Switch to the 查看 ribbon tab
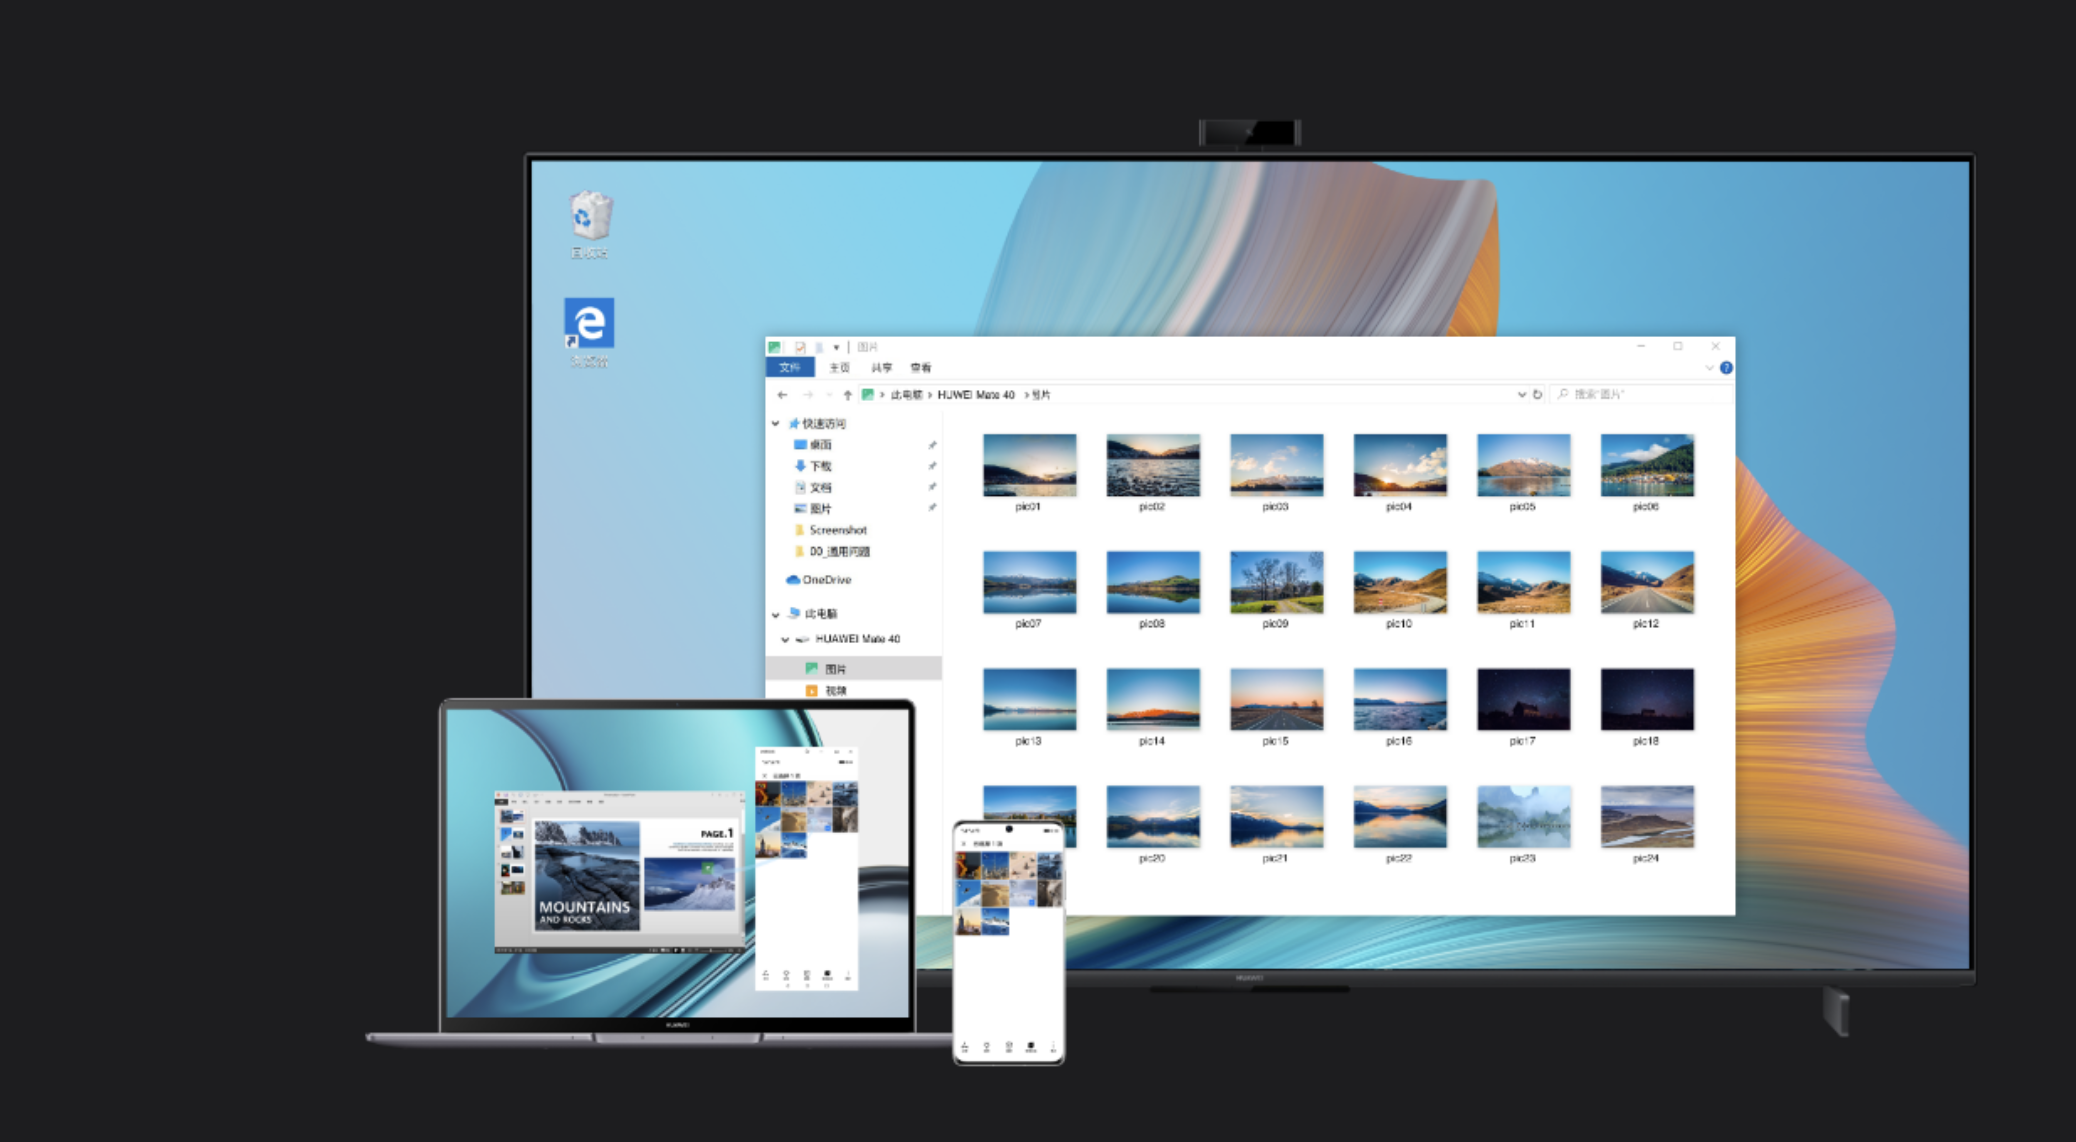The width and height of the screenshot is (2076, 1142). (921, 368)
